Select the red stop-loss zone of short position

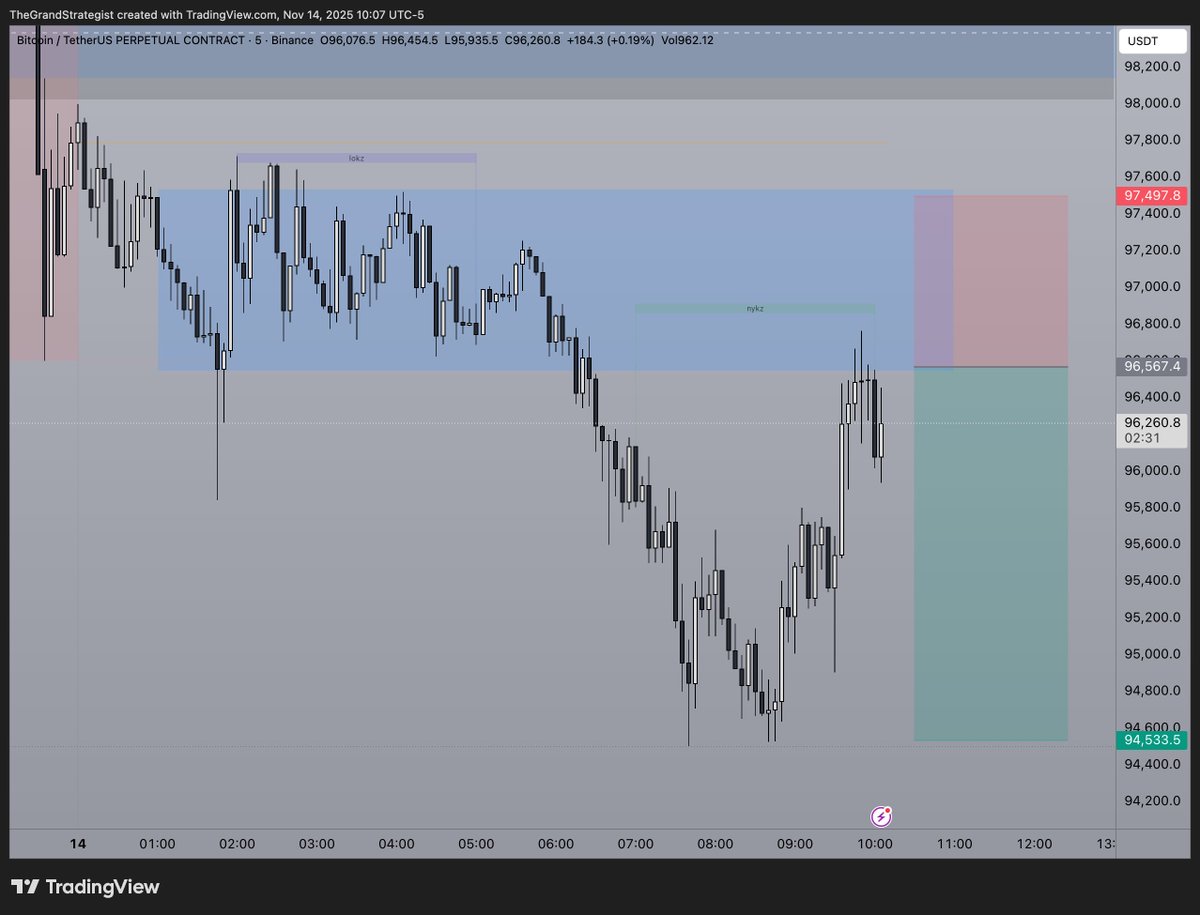click(x=991, y=281)
